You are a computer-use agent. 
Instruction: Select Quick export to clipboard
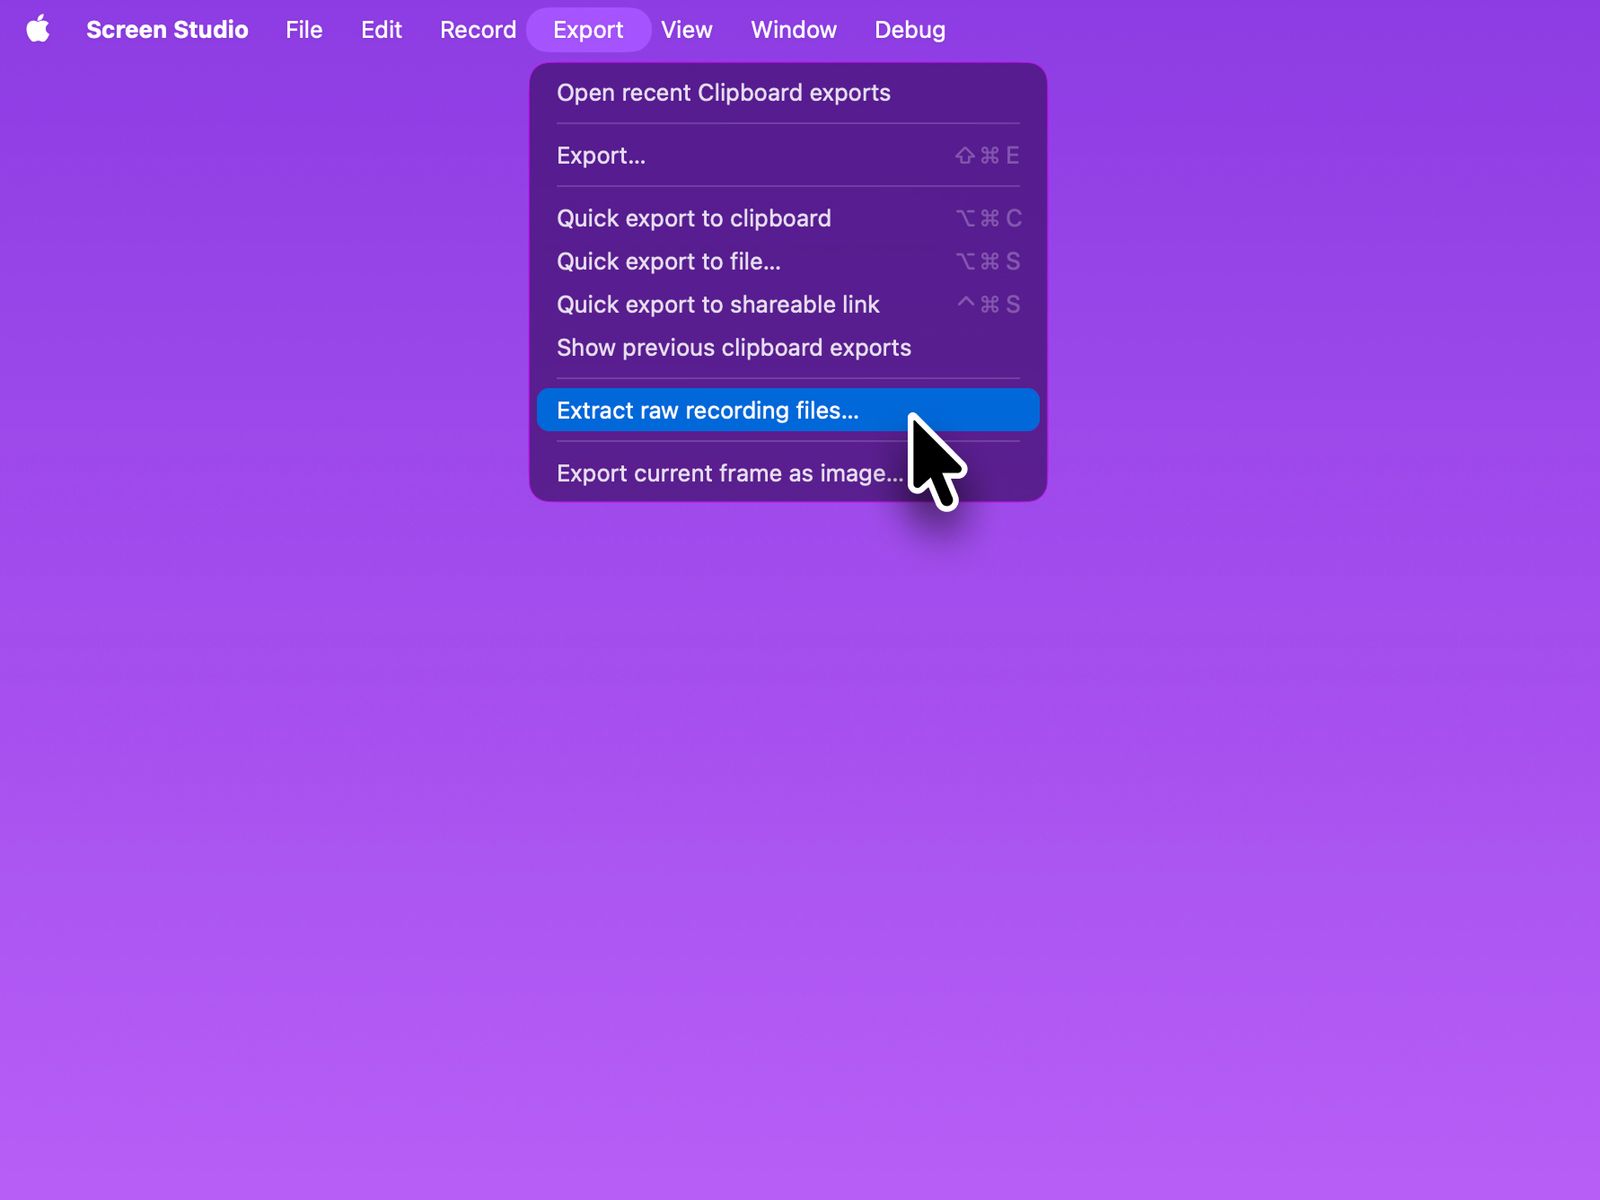(694, 219)
